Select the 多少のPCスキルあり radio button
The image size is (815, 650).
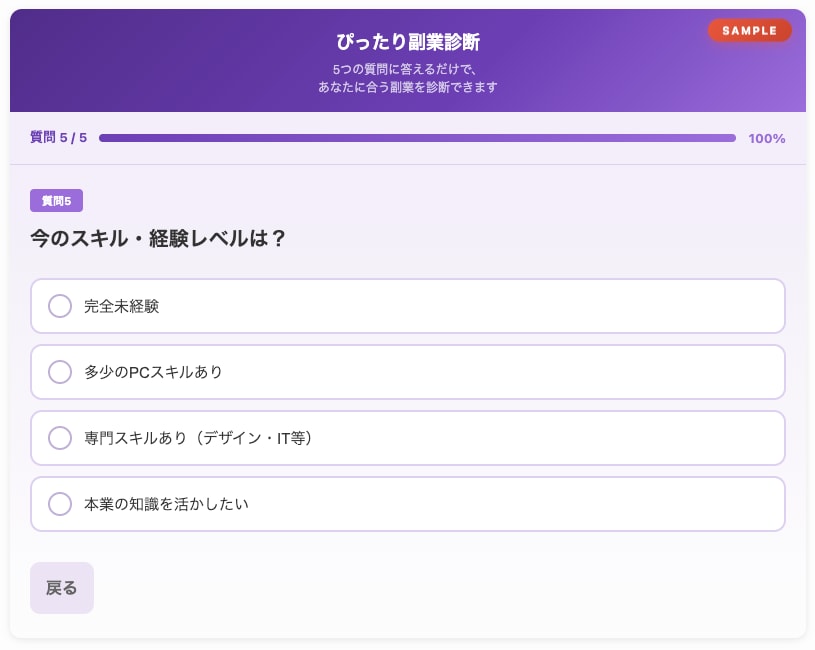60,372
